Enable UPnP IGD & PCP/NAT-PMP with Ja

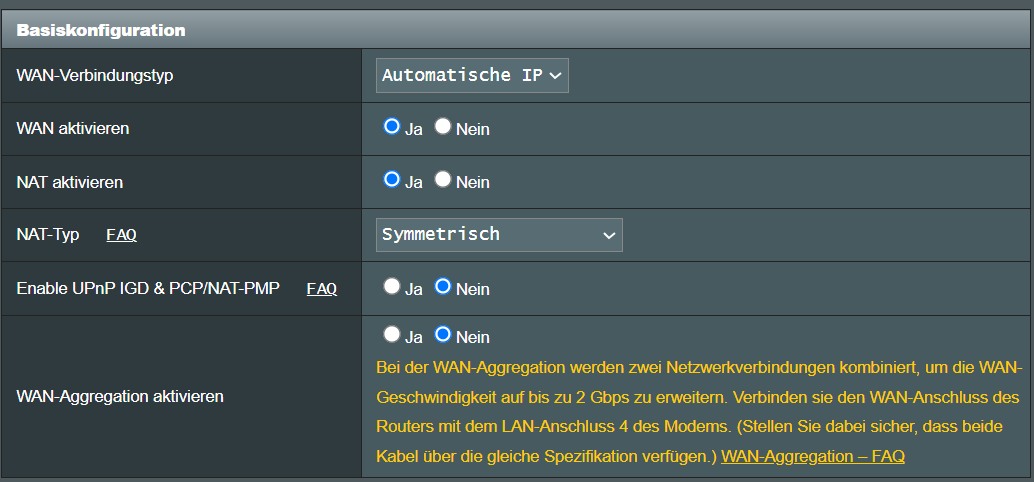pos(392,286)
